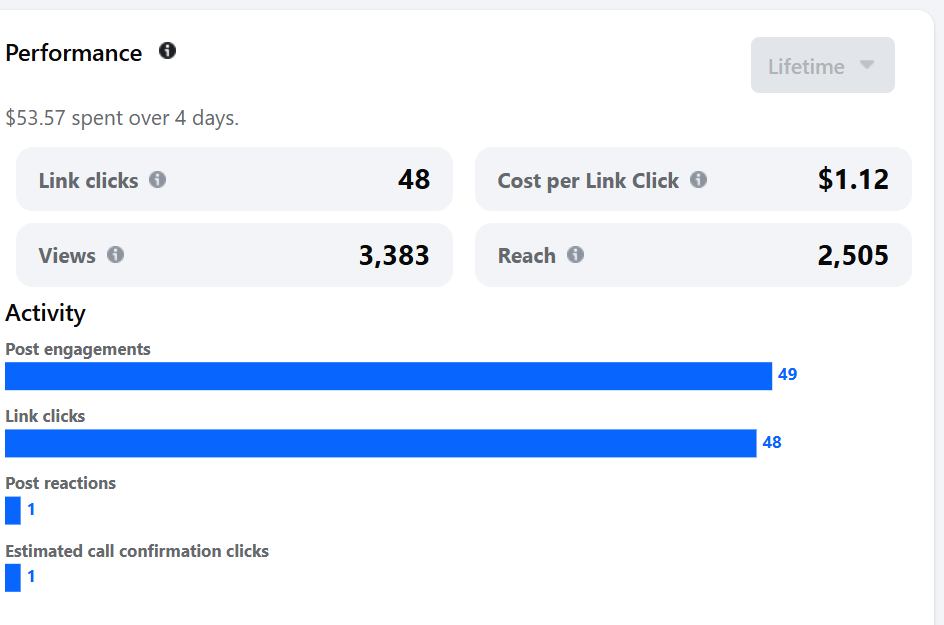944x625 pixels.
Task: Click info icon beside Cost per Link Click
Action: (x=698, y=179)
